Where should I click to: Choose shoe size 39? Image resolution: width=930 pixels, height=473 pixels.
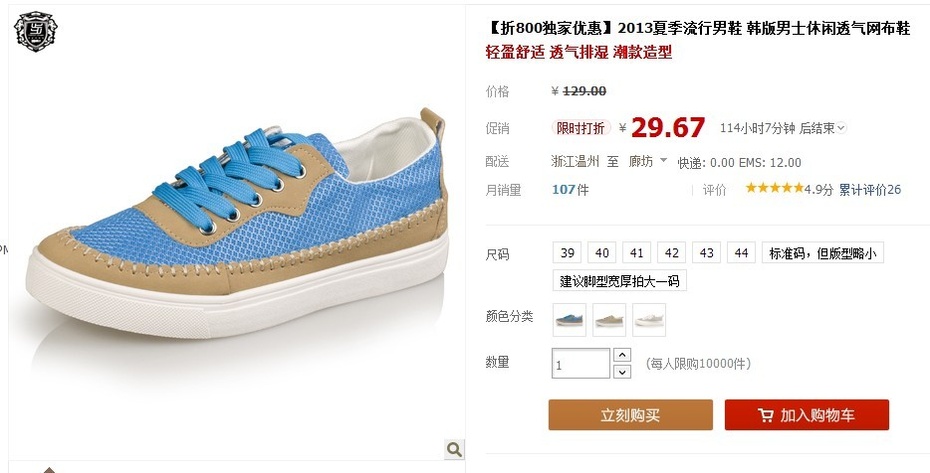[567, 253]
